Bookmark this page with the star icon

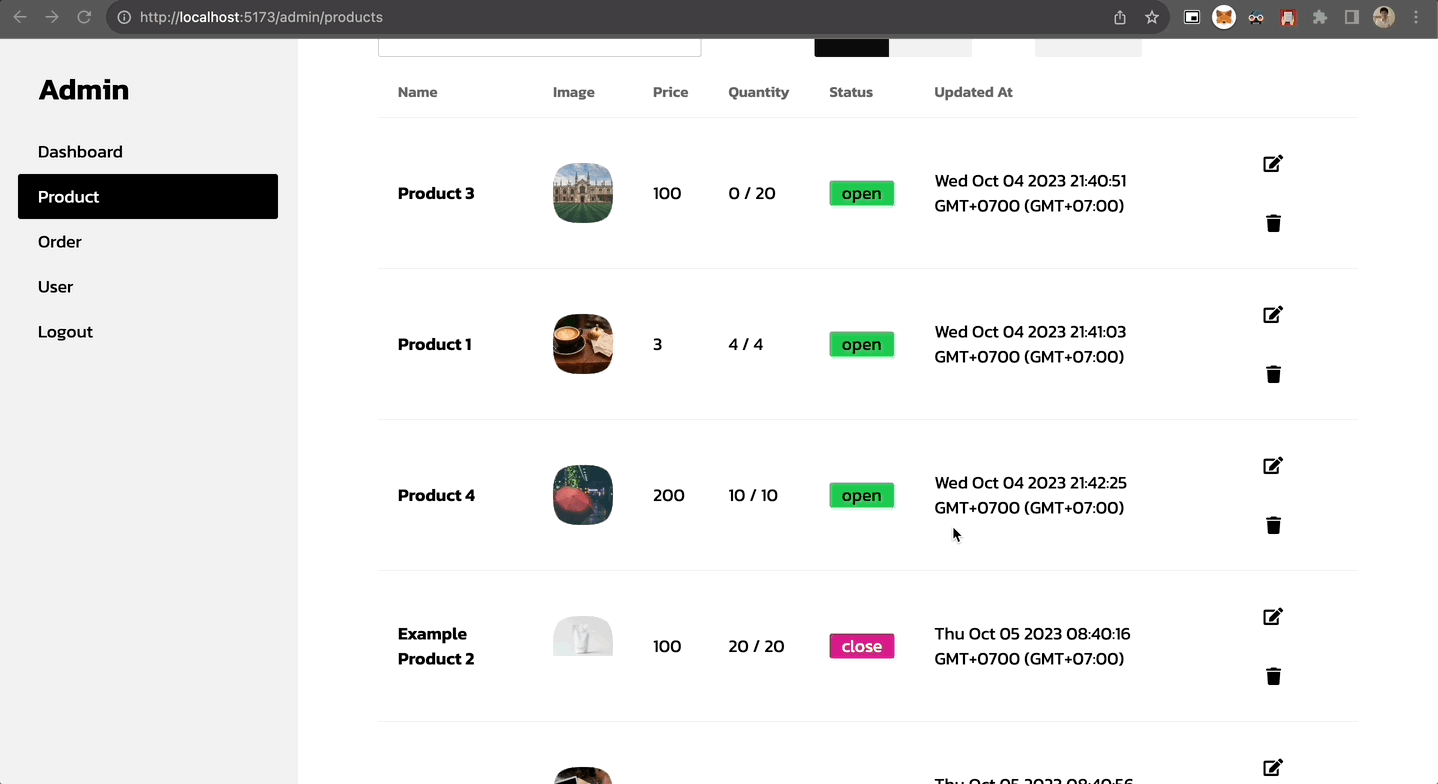(x=1152, y=17)
